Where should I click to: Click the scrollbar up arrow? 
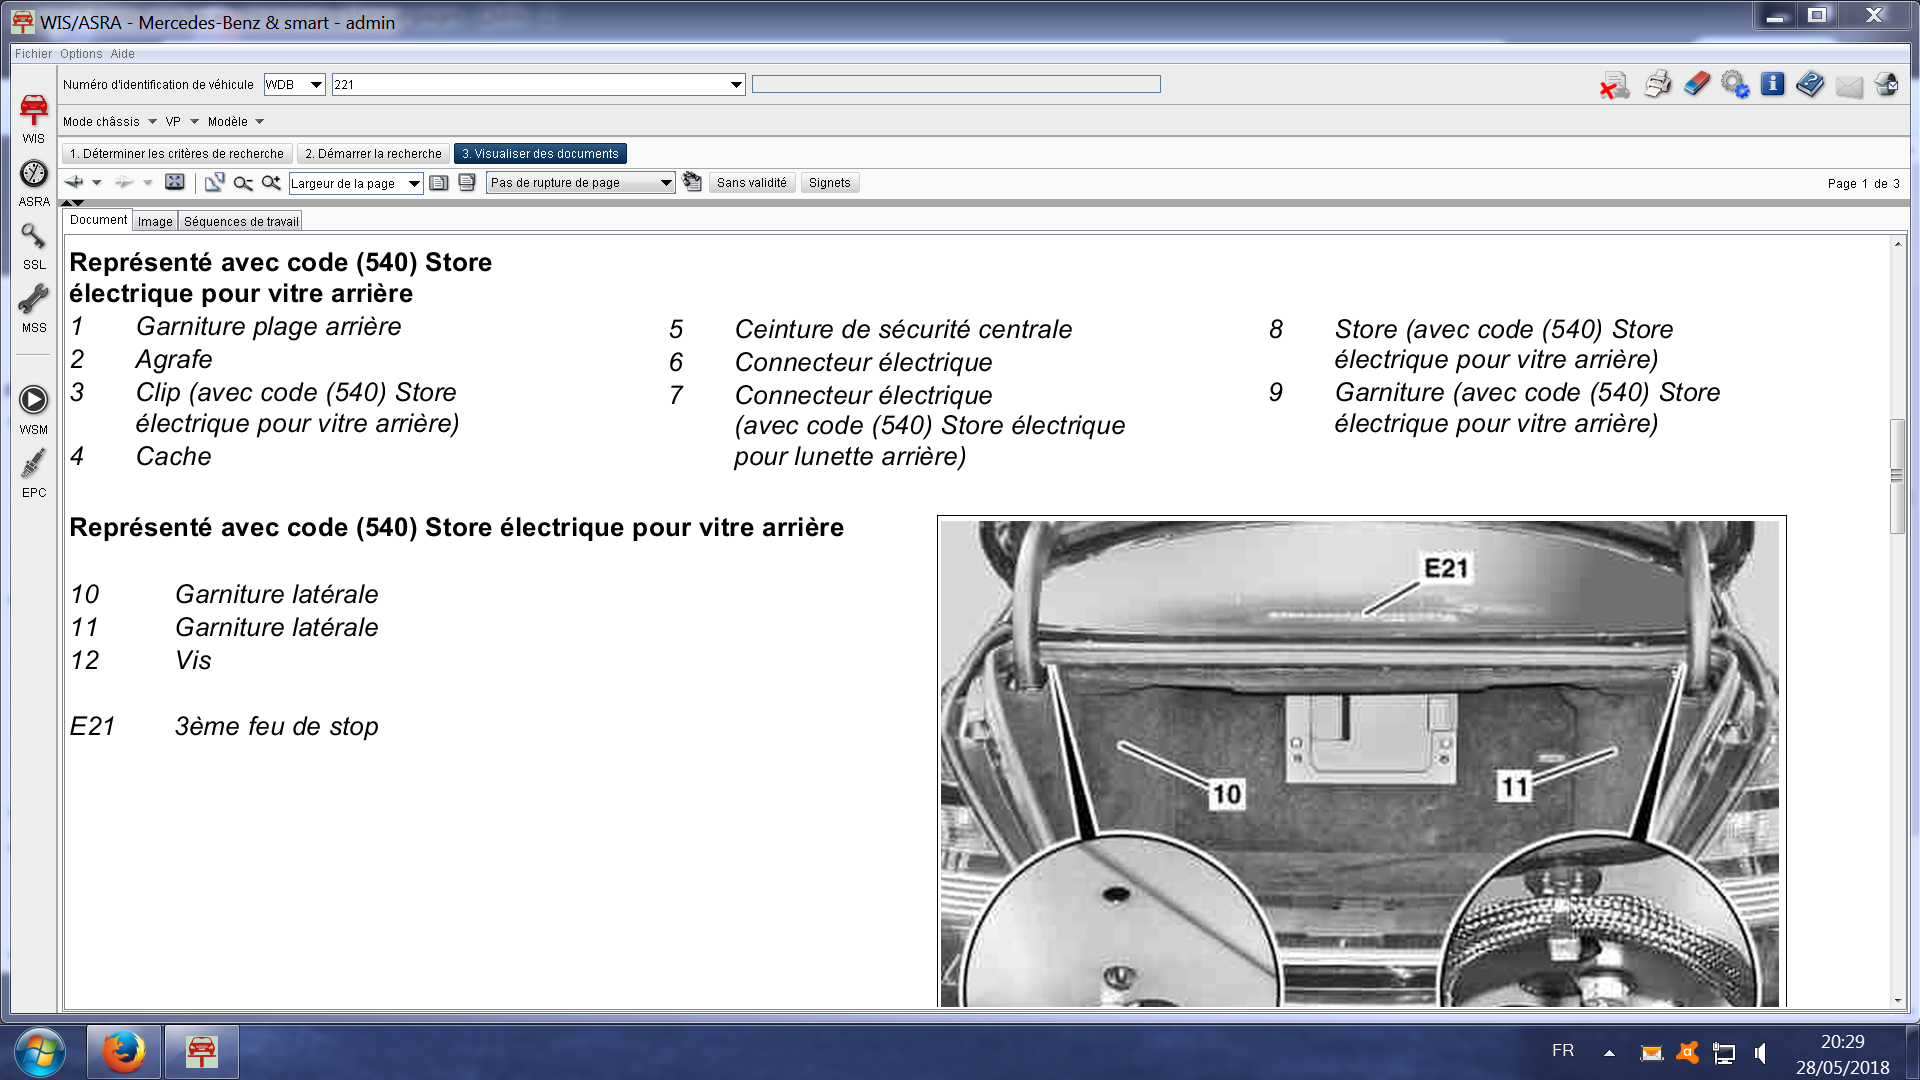[1897, 244]
